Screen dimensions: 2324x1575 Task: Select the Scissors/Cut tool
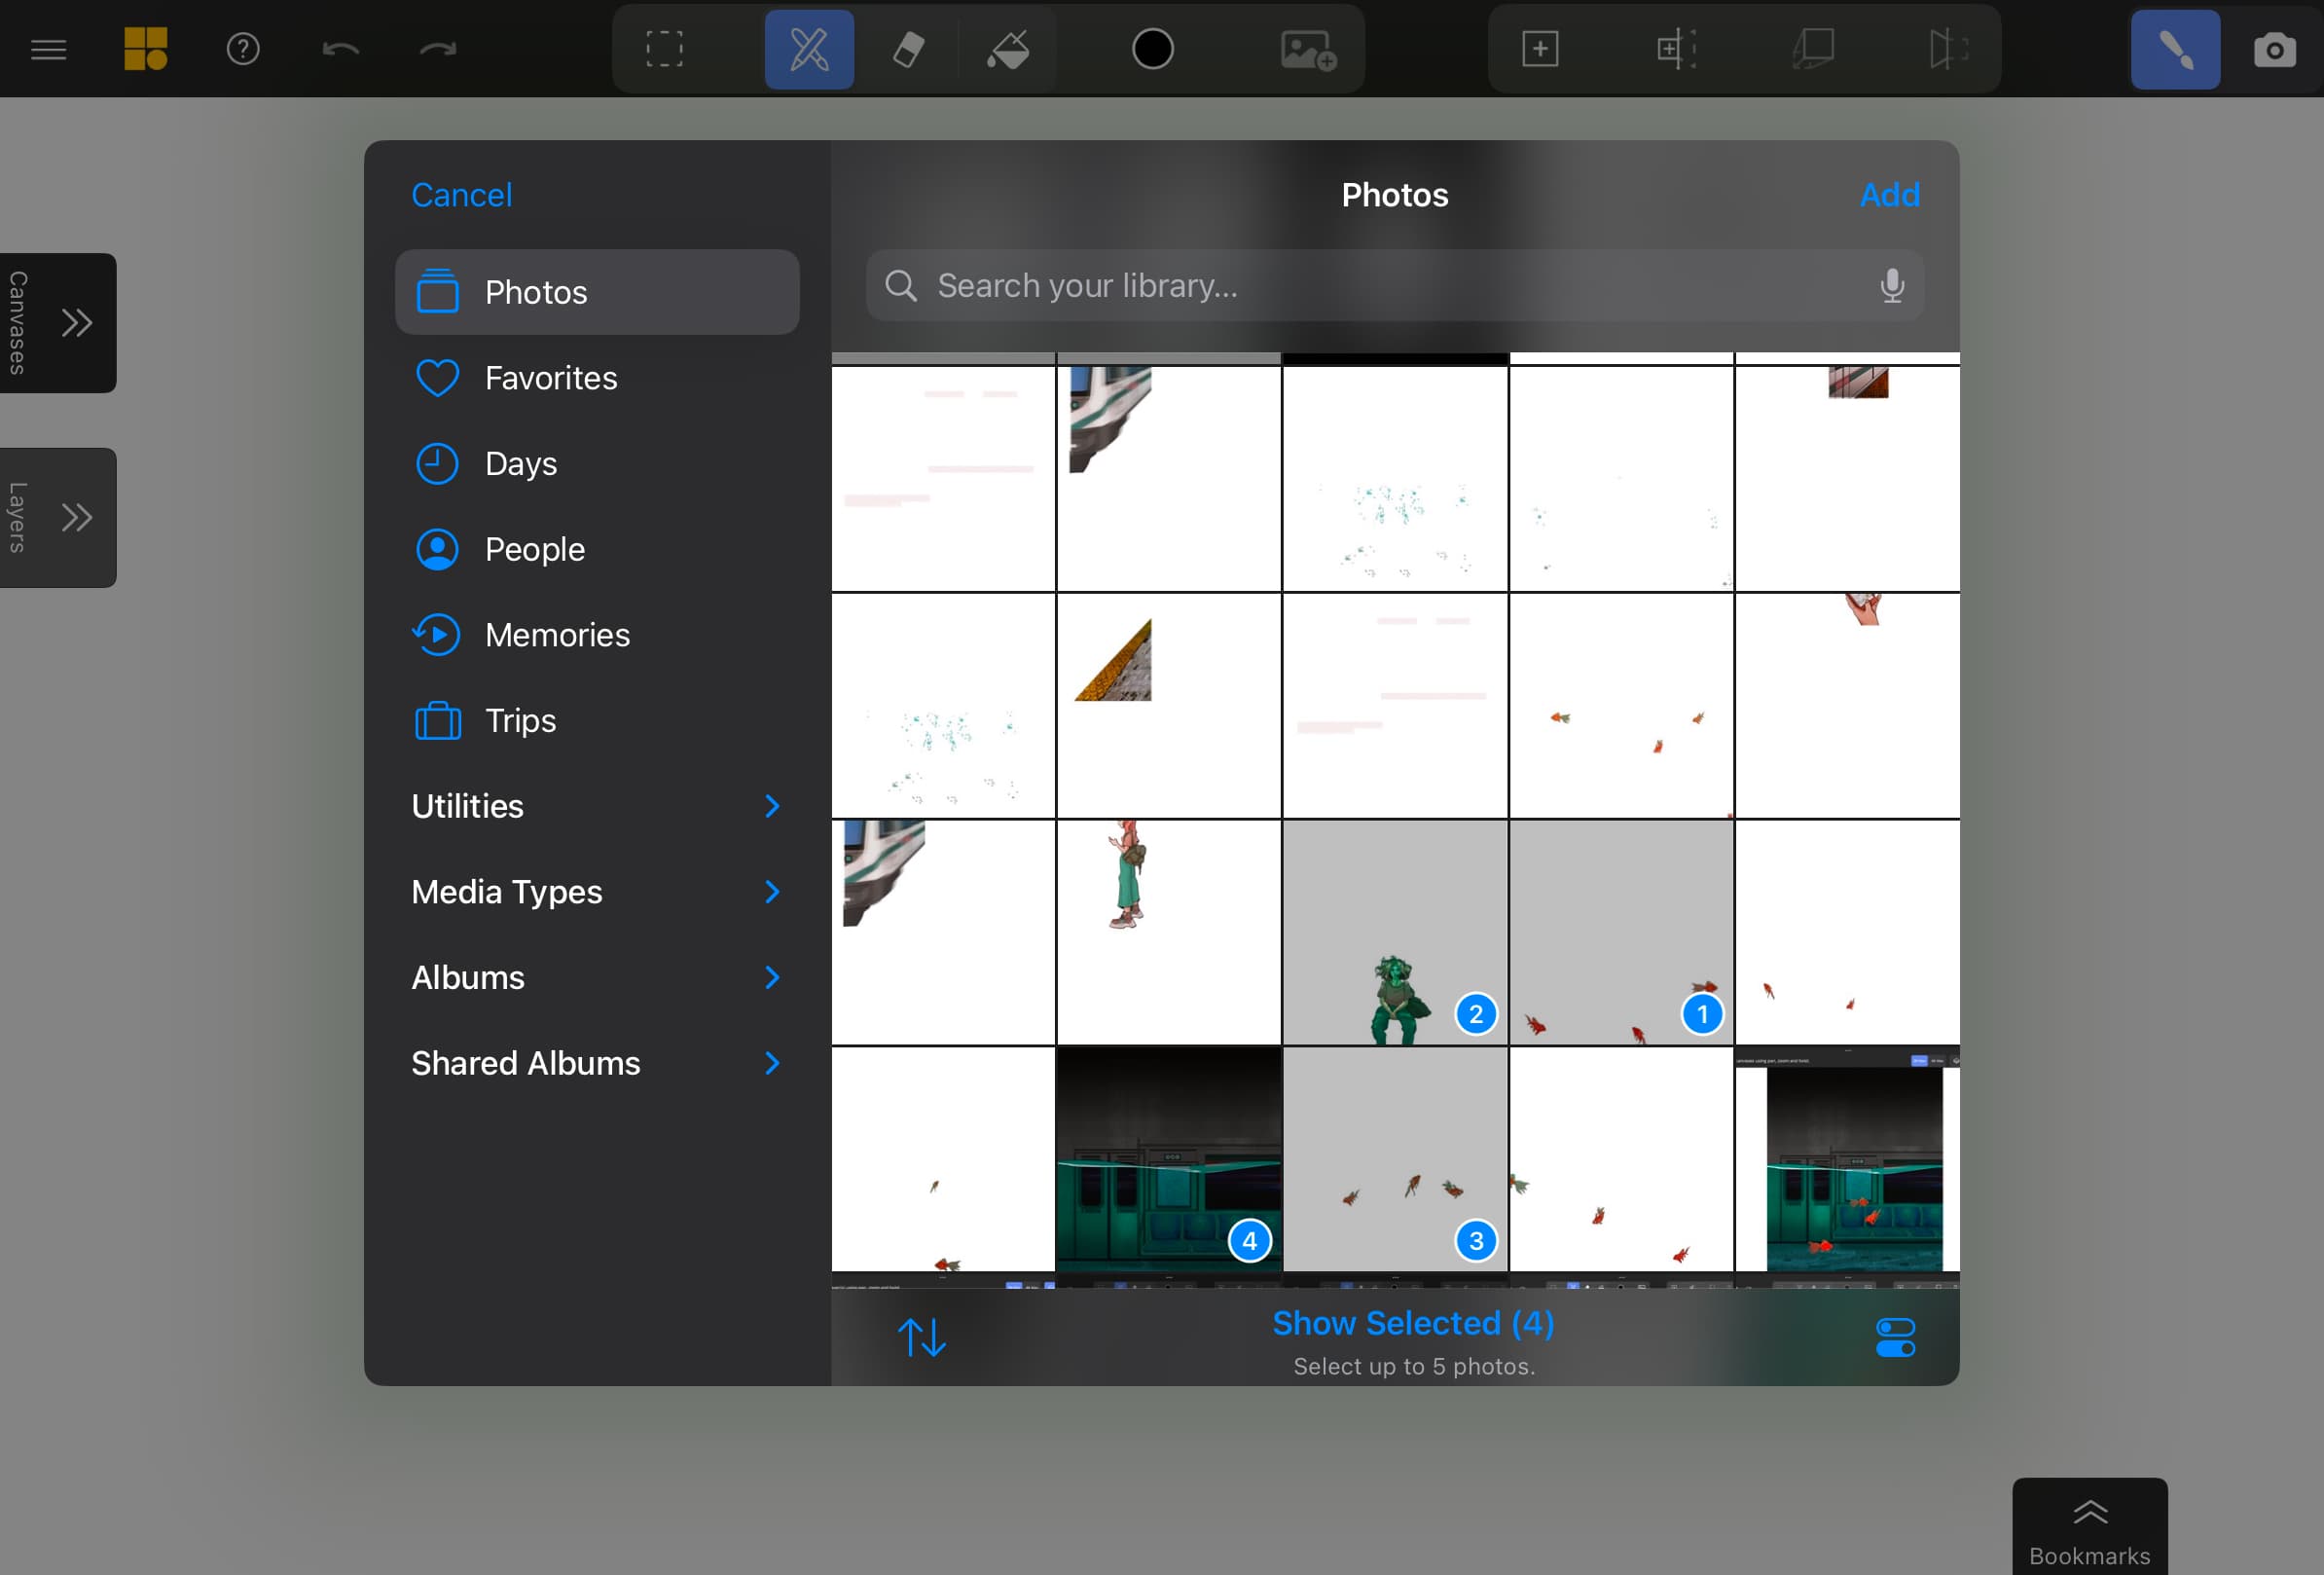pos(808,48)
